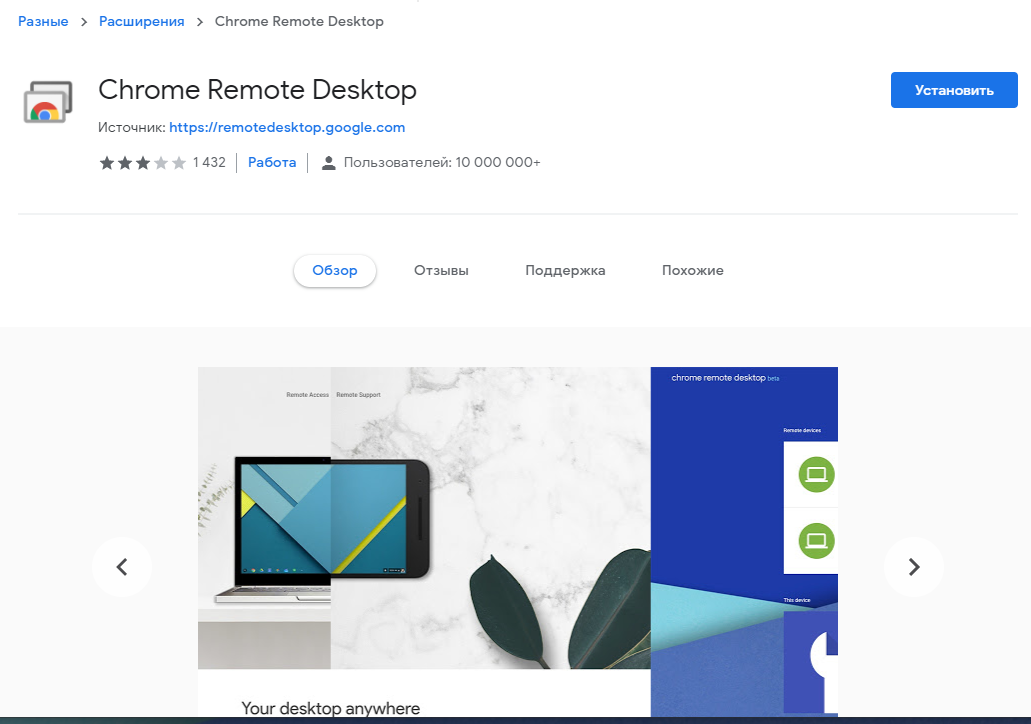Show the next screenshot with right arrow
Screen dimensions: 1031x724
pos(913,567)
